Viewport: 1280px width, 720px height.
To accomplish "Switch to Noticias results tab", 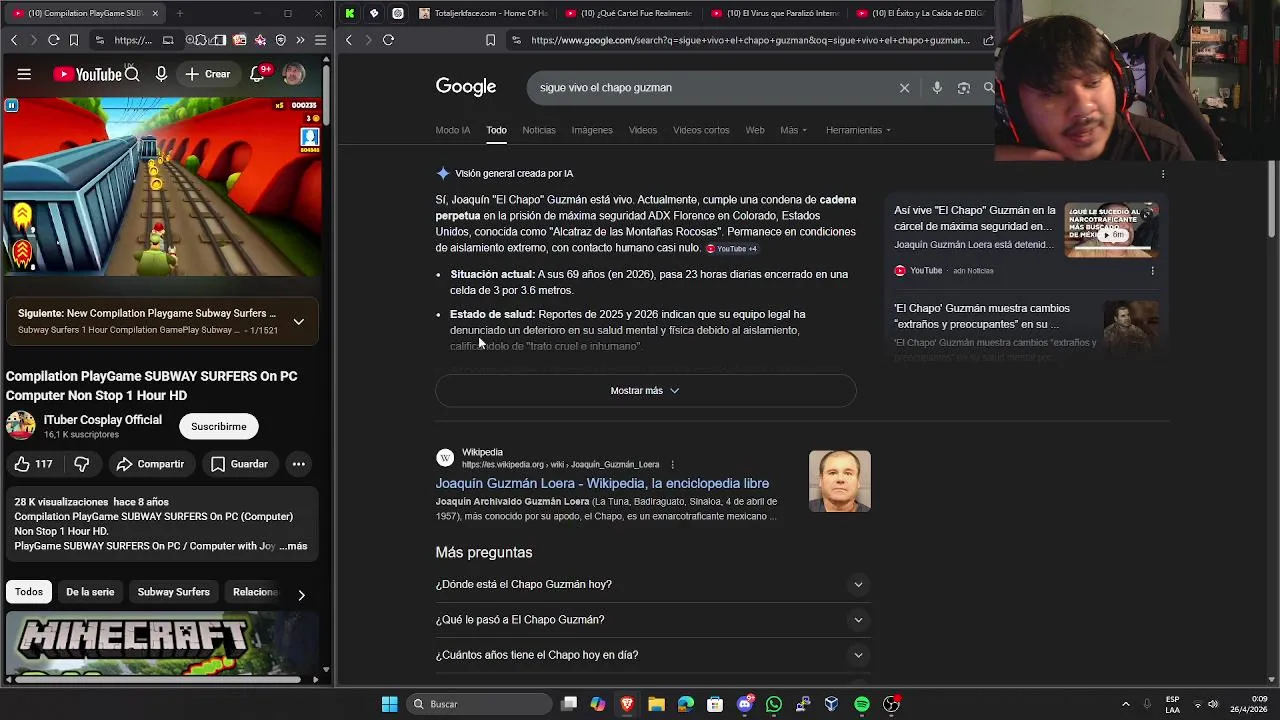I will 538,130.
